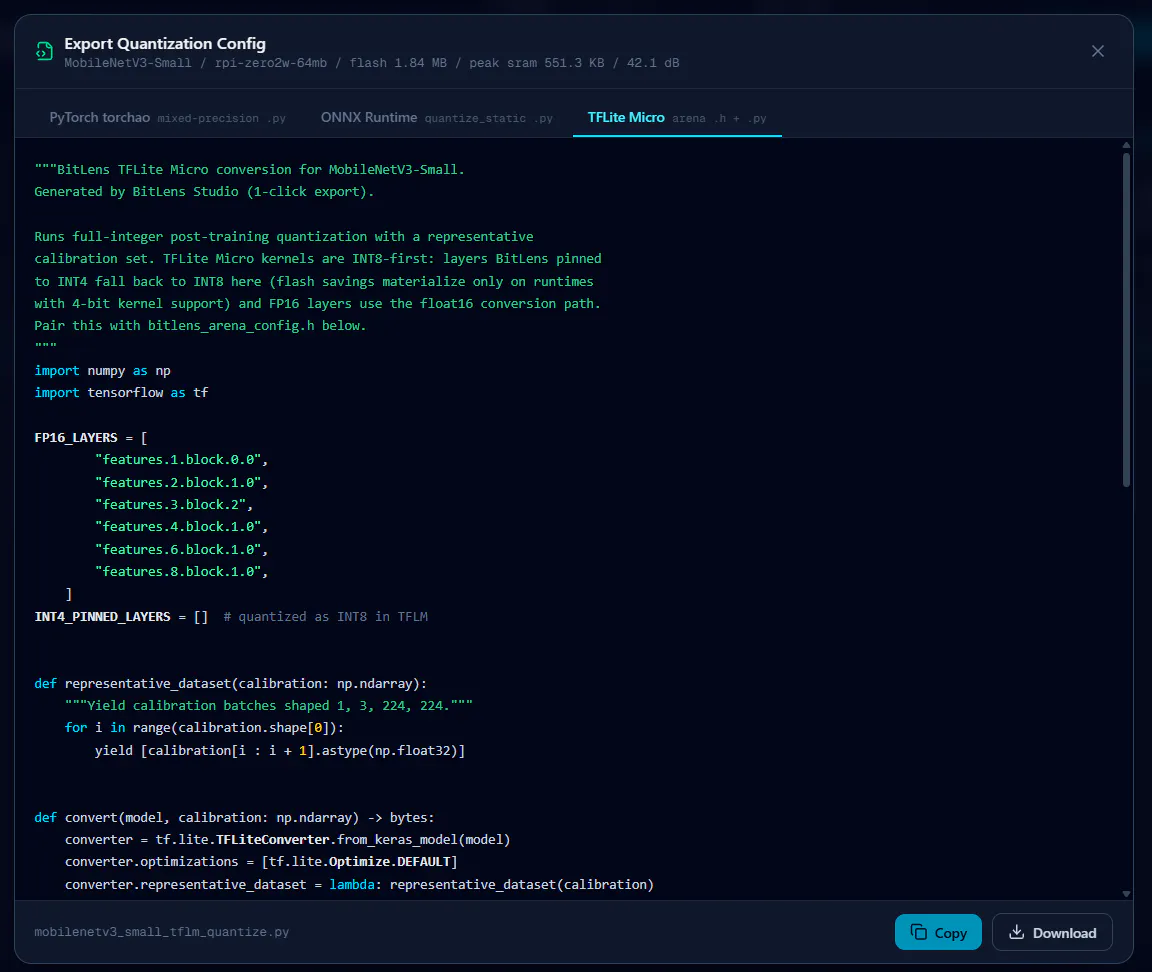Close the Export Quantization Config dialog
The image size is (1152, 972).
coord(1098,51)
